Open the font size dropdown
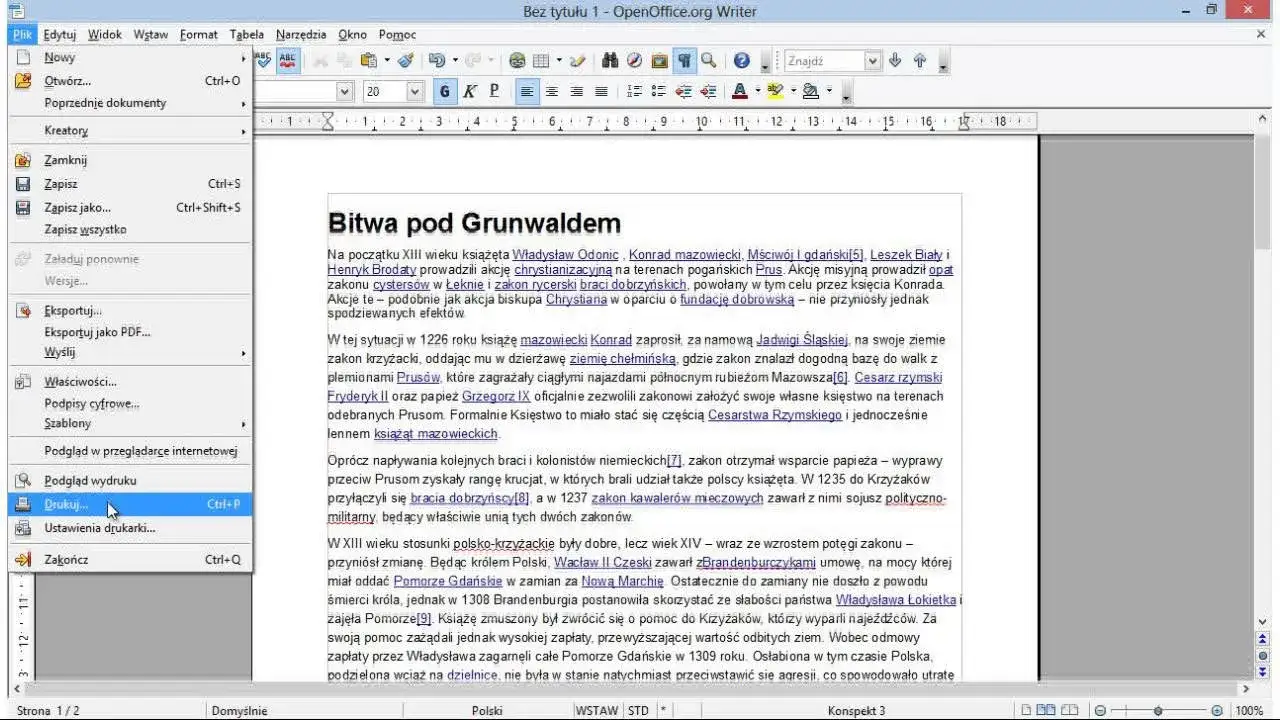 tap(413, 91)
